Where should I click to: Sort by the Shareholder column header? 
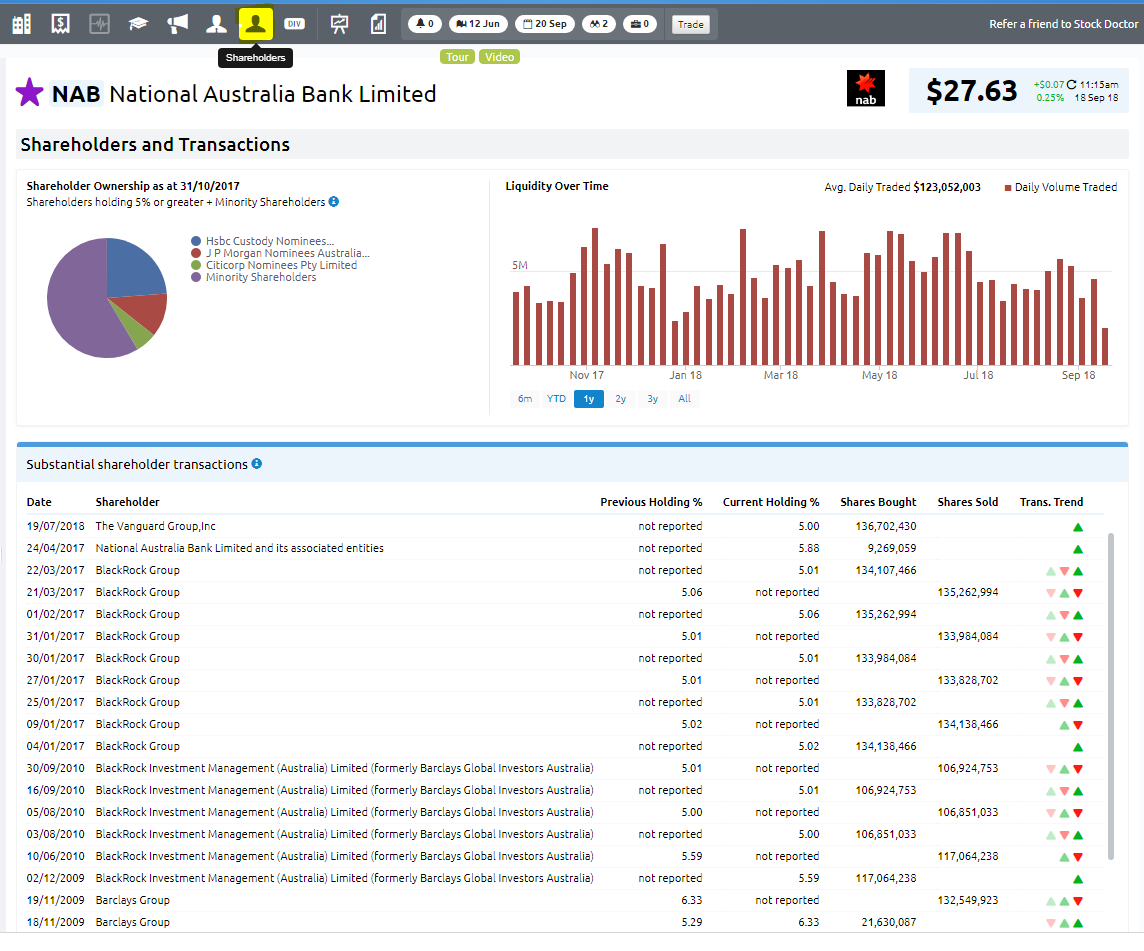click(x=128, y=502)
